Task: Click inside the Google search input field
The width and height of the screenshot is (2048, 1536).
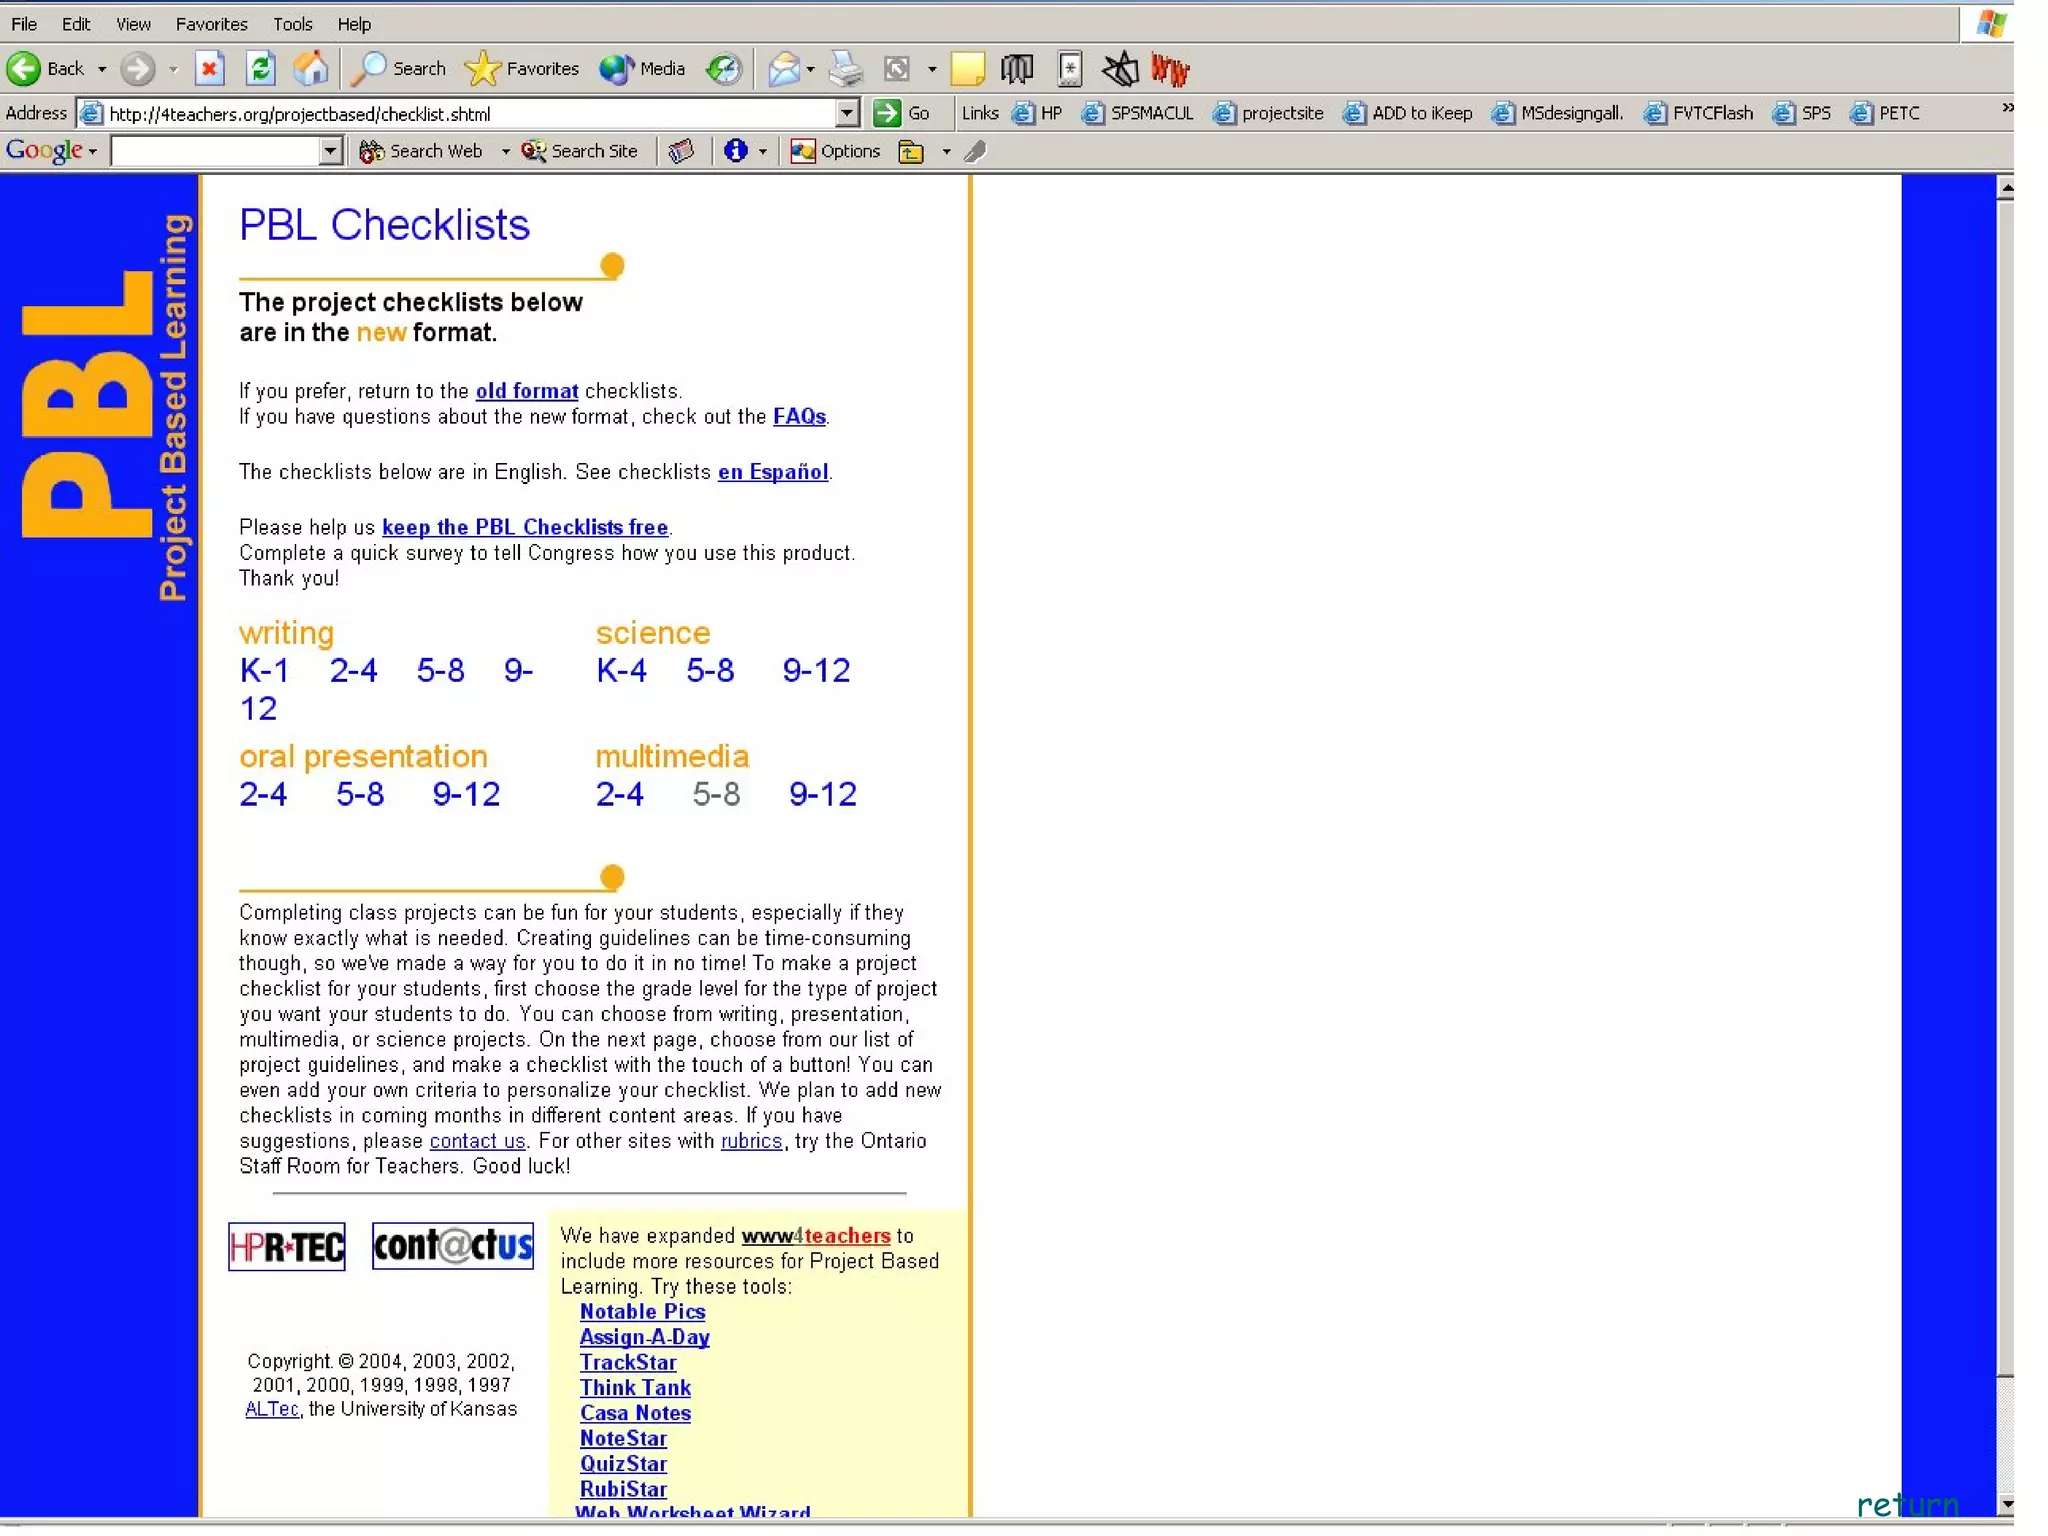Action: 215,151
